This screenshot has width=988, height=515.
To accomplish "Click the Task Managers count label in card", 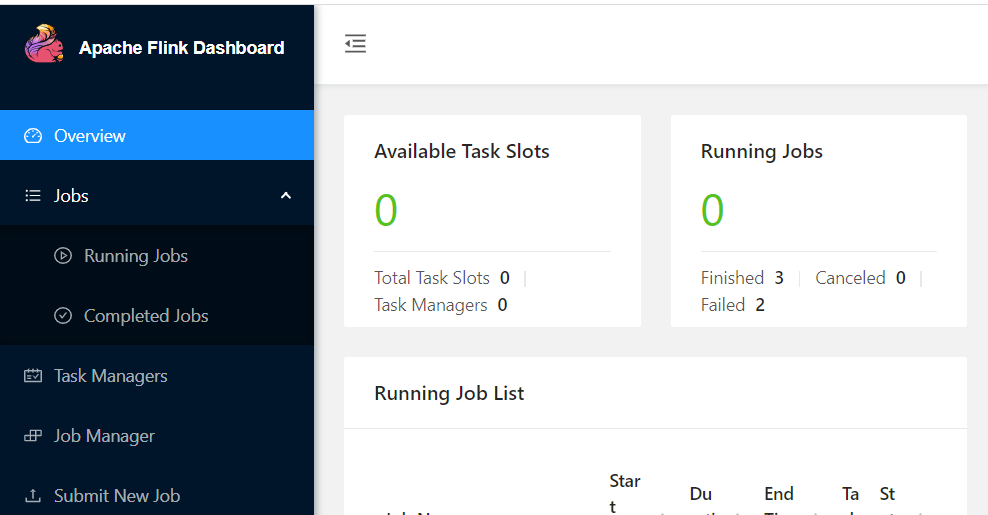I will point(430,304).
